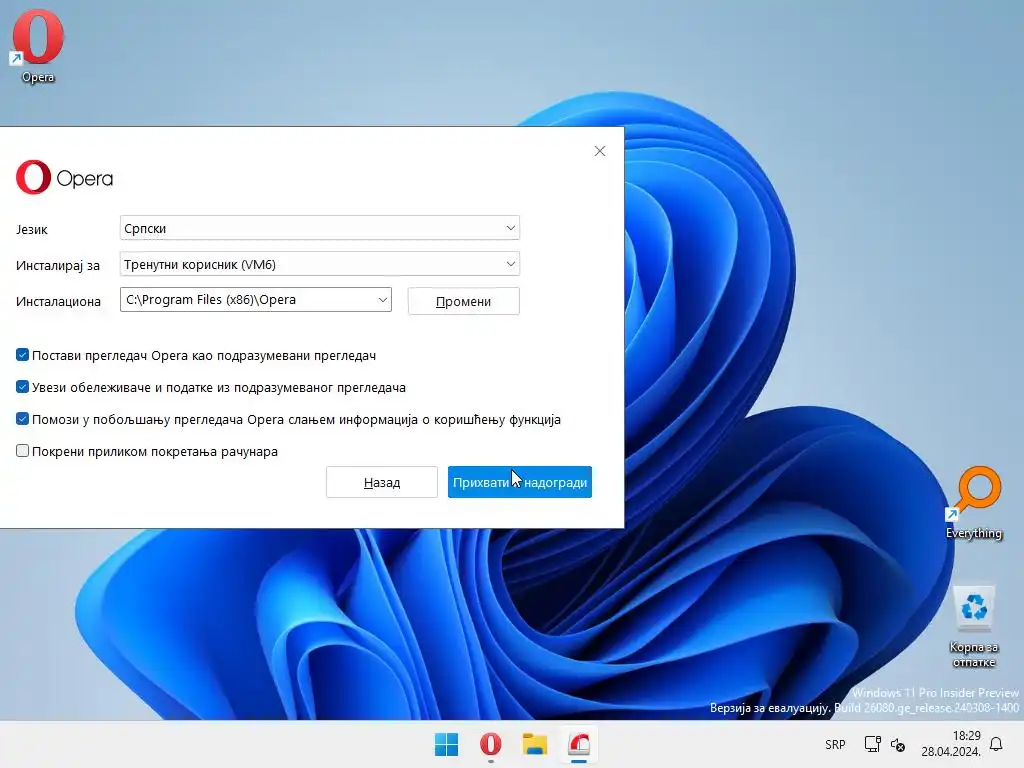1024x768 pixels.
Task: Enable launch on computer startup checkbox
Action: coord(22,451)
